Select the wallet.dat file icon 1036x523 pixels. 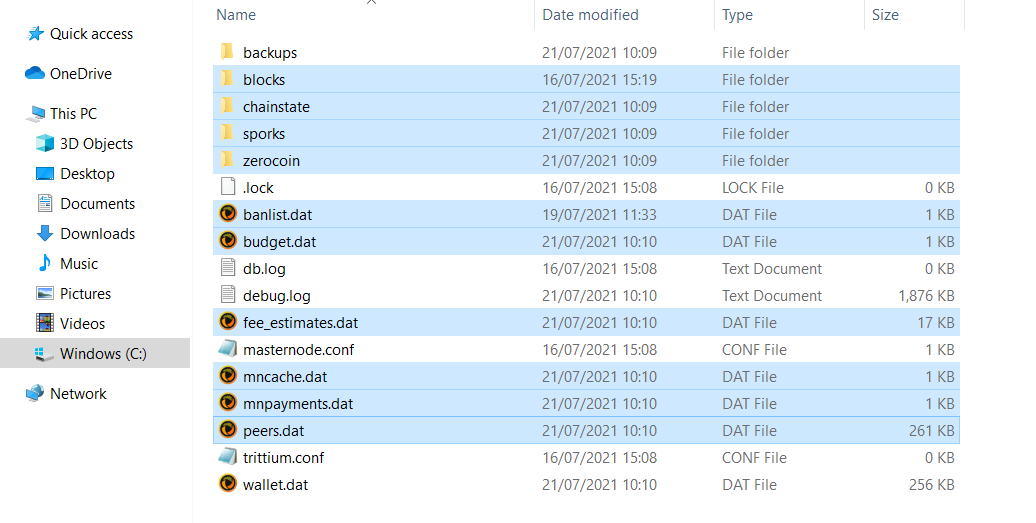pyautogui.click(x=228, y=484)
